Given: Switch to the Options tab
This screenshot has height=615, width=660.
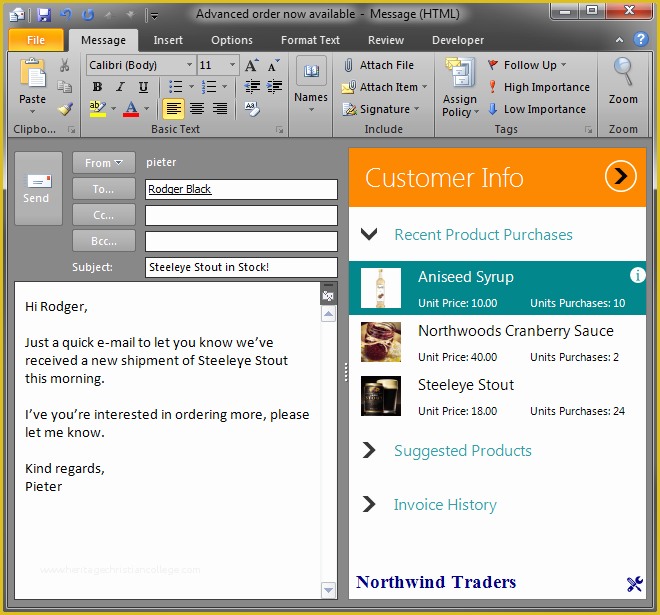Looking at the screenshot, I should click(x=232, y=40).
